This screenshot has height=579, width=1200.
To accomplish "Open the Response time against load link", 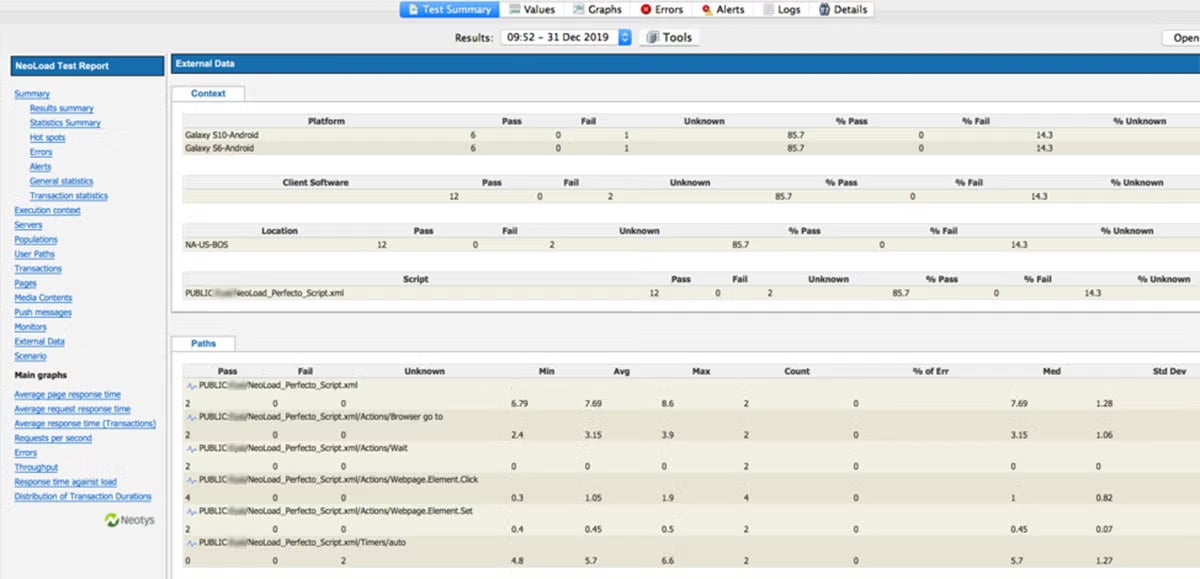I will click(65, 482).
